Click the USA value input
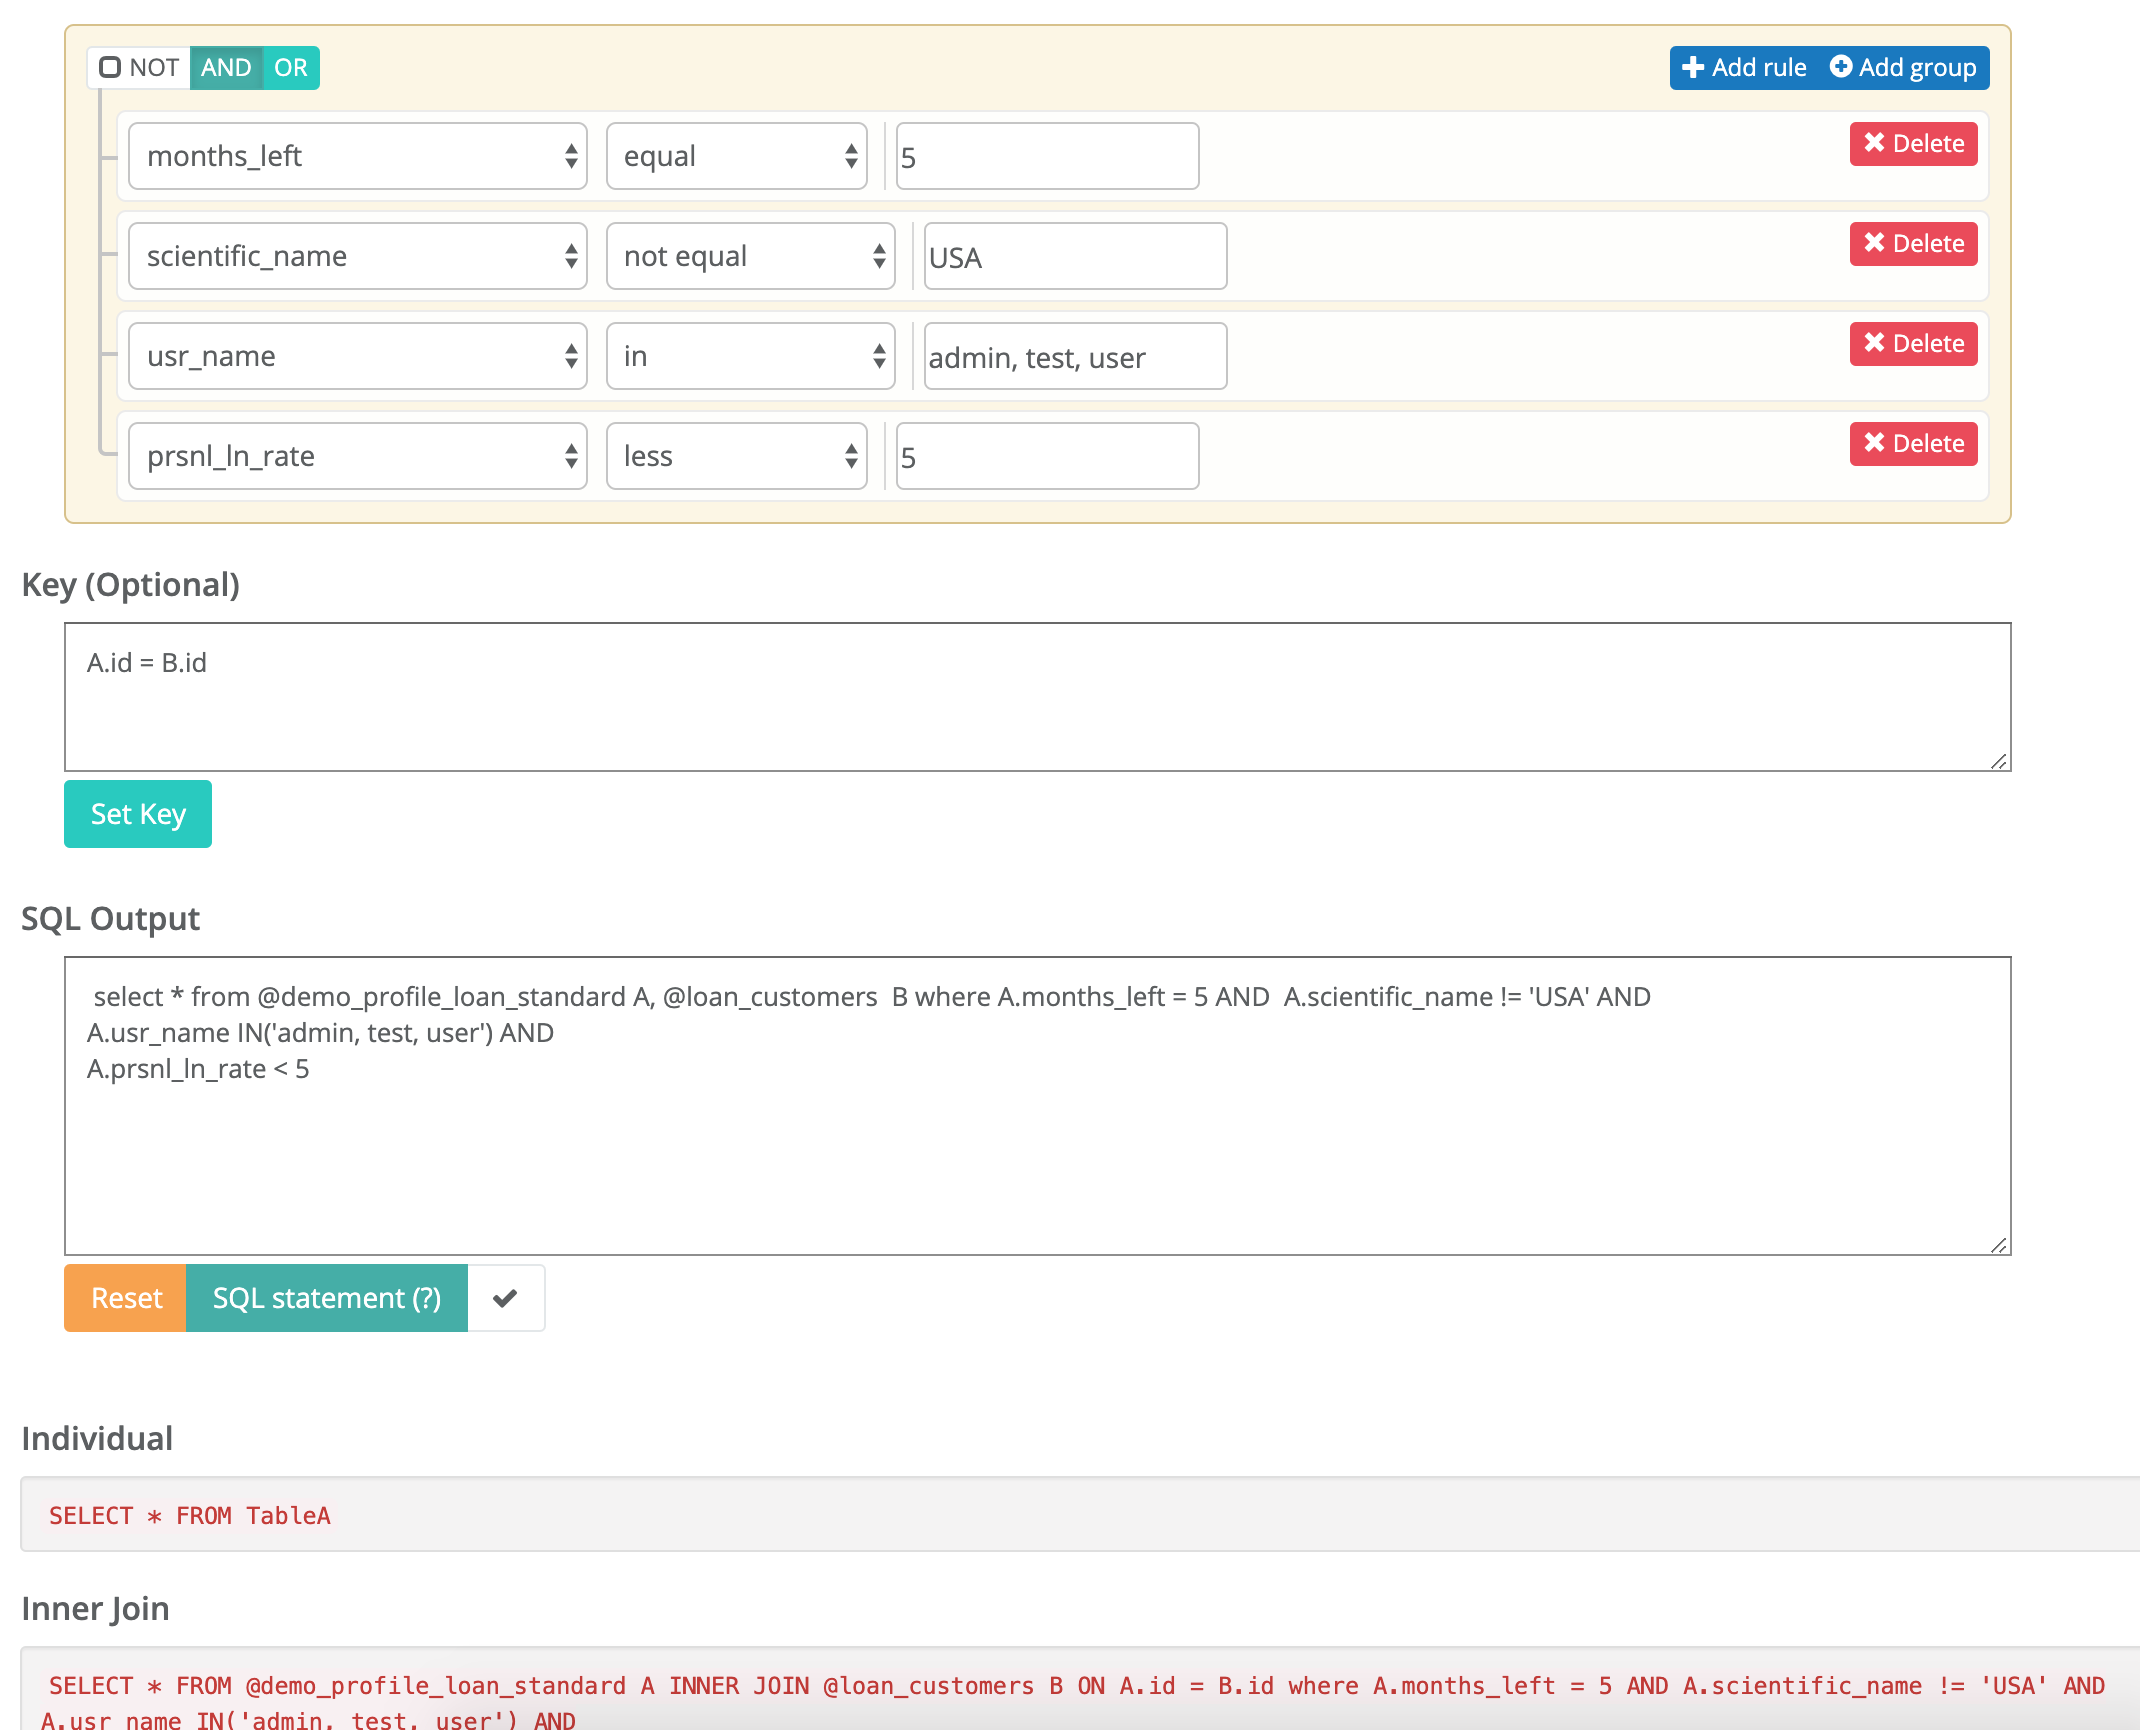 coord(1075,256)
